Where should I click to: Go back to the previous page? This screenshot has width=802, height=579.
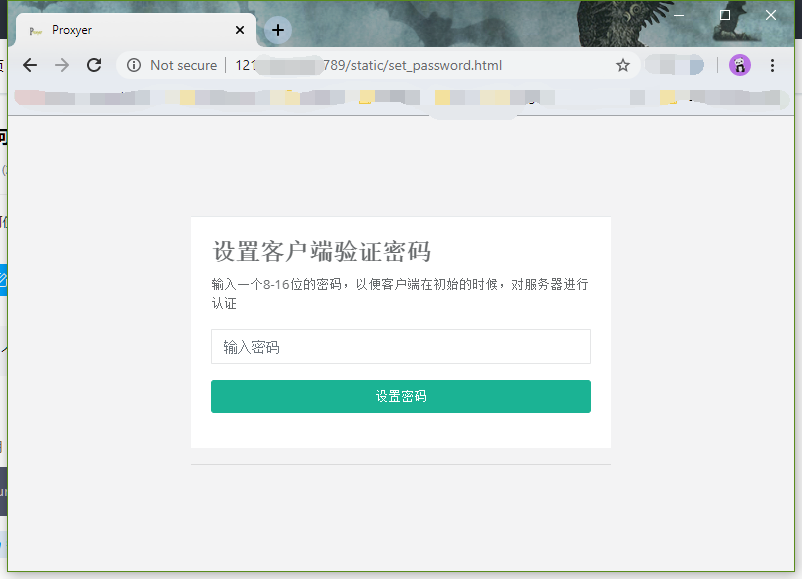[x=30, y=65]
